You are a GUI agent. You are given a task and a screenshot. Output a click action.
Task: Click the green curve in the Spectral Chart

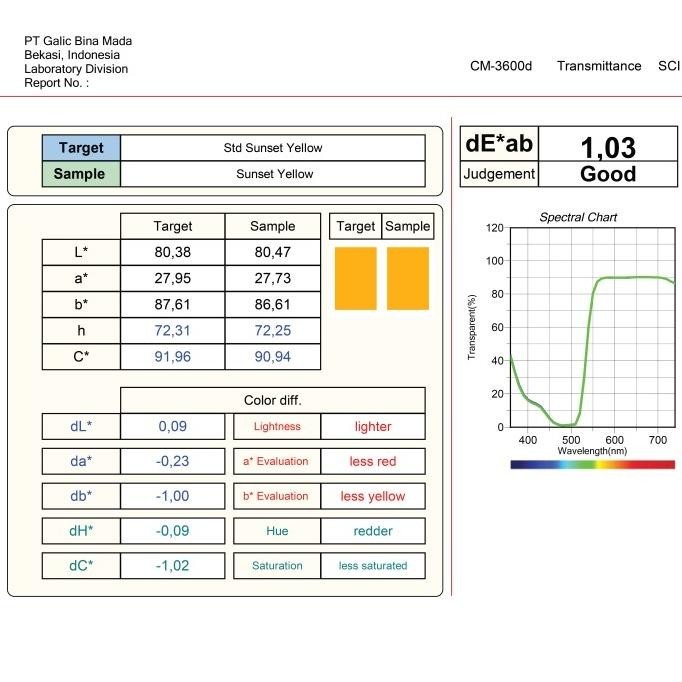[x=580, y=330]
